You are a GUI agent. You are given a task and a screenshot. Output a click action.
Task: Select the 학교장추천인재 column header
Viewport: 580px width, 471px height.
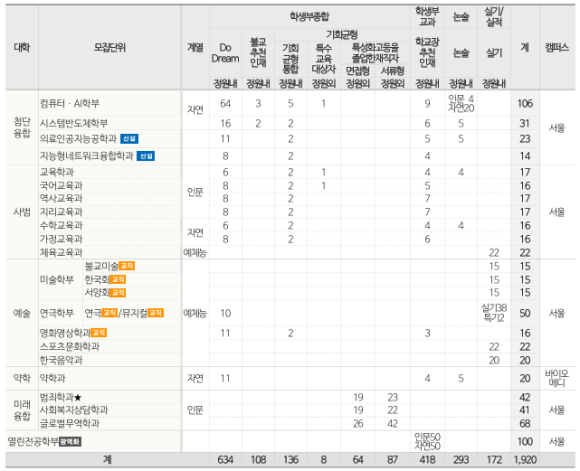427,52
